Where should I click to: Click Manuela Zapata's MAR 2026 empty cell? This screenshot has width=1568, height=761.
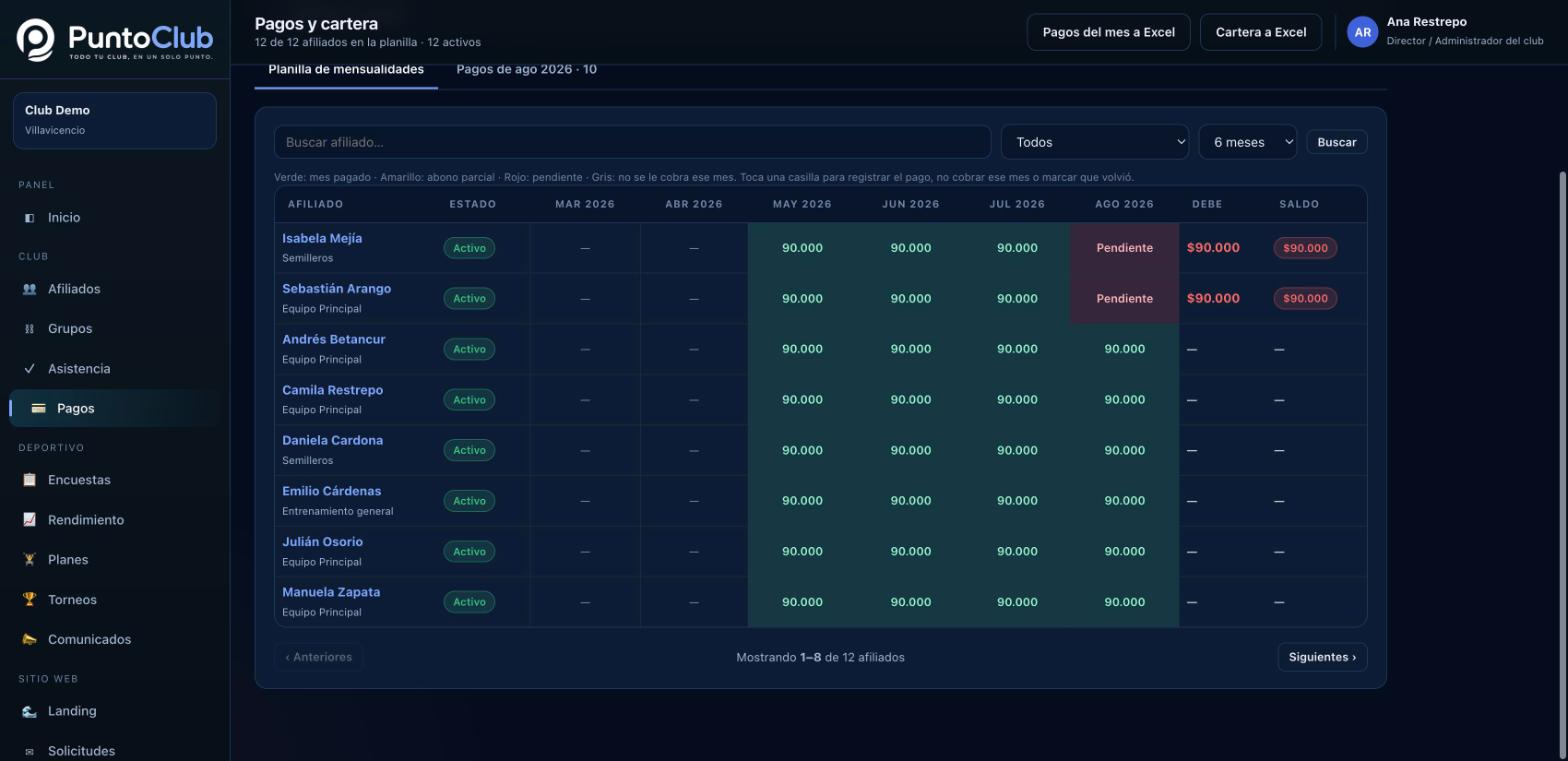tap(585, 602)
